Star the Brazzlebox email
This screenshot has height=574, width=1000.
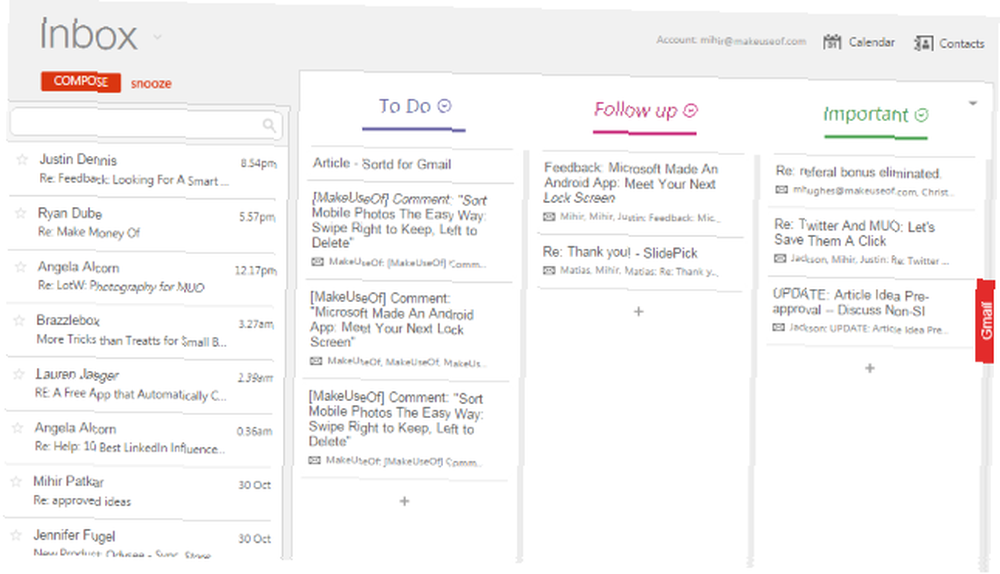click(20, 320)
